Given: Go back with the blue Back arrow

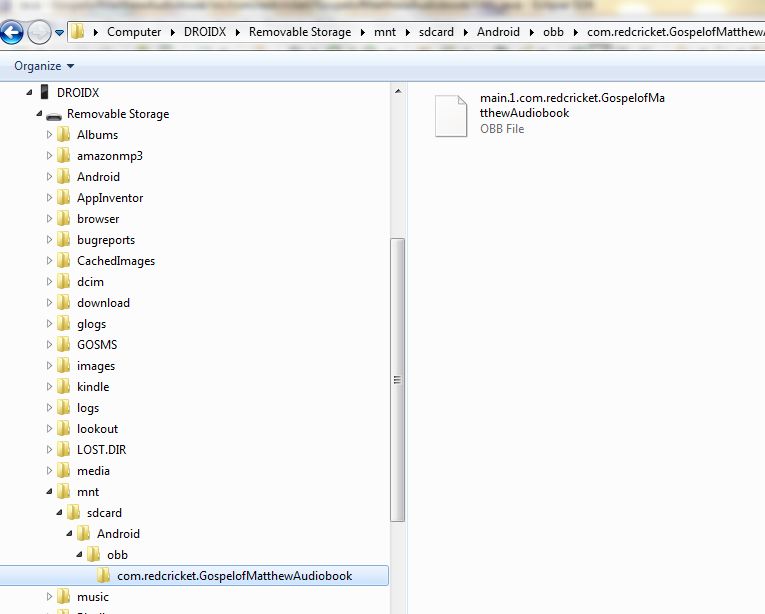Looking at the screenshot, I should pos(12,33).
